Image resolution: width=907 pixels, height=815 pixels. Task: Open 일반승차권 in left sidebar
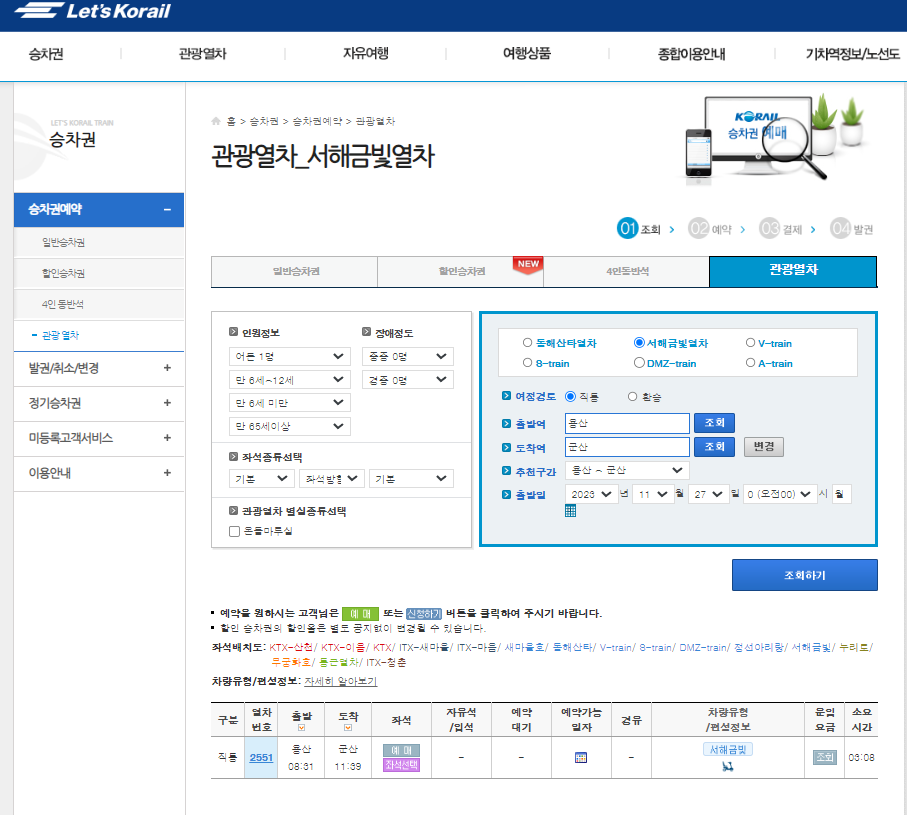tap(64, 242)
